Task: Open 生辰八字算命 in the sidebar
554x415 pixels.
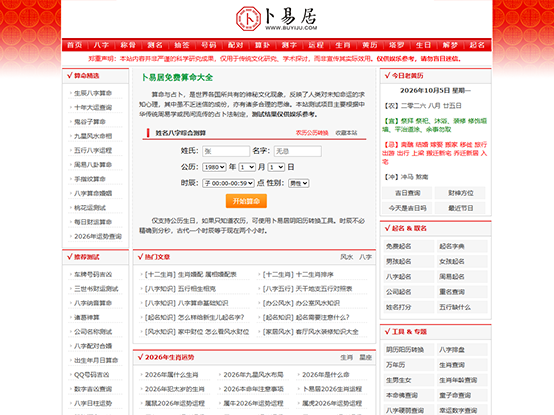Action: (x=93, y=93)
